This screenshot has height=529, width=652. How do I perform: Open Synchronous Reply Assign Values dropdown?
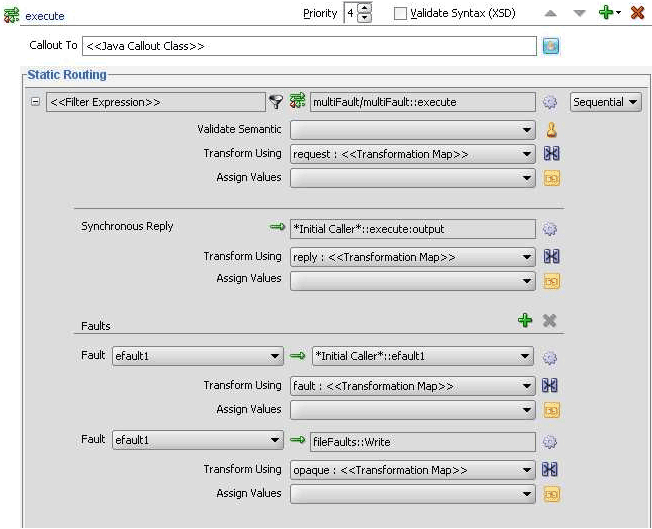click(412, 281)
